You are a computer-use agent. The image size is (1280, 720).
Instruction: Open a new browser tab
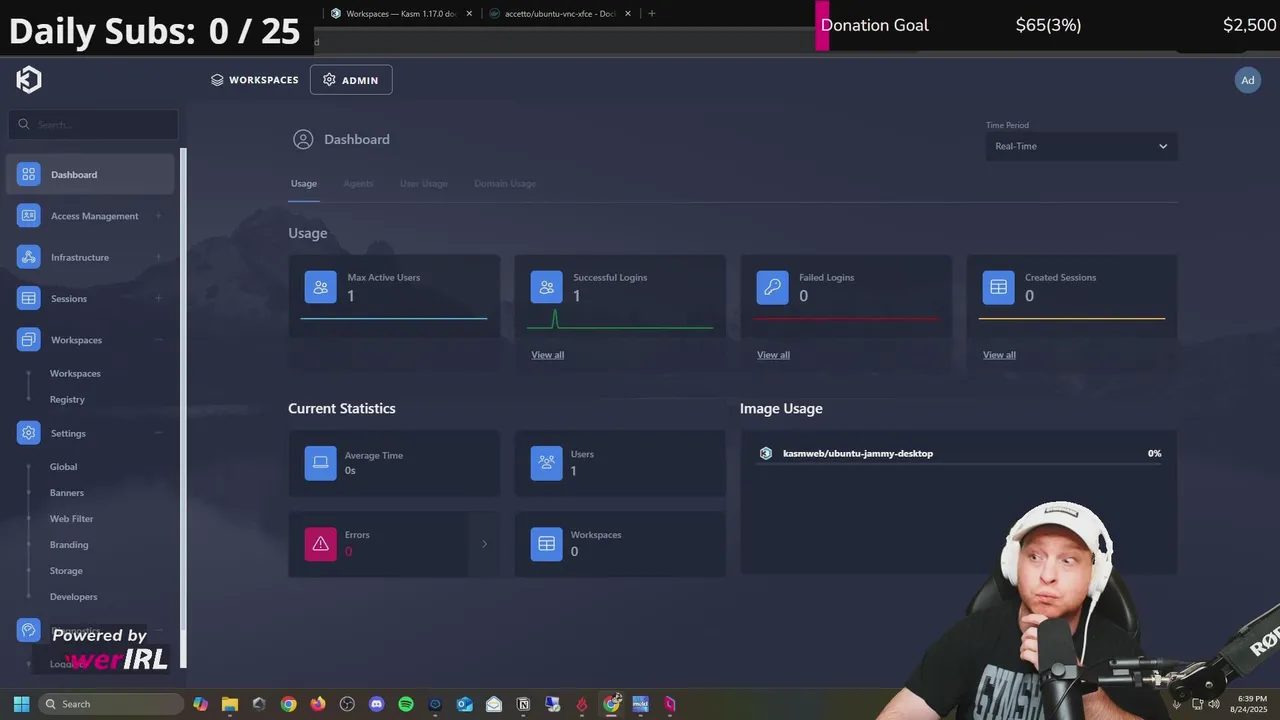point(652,14)
